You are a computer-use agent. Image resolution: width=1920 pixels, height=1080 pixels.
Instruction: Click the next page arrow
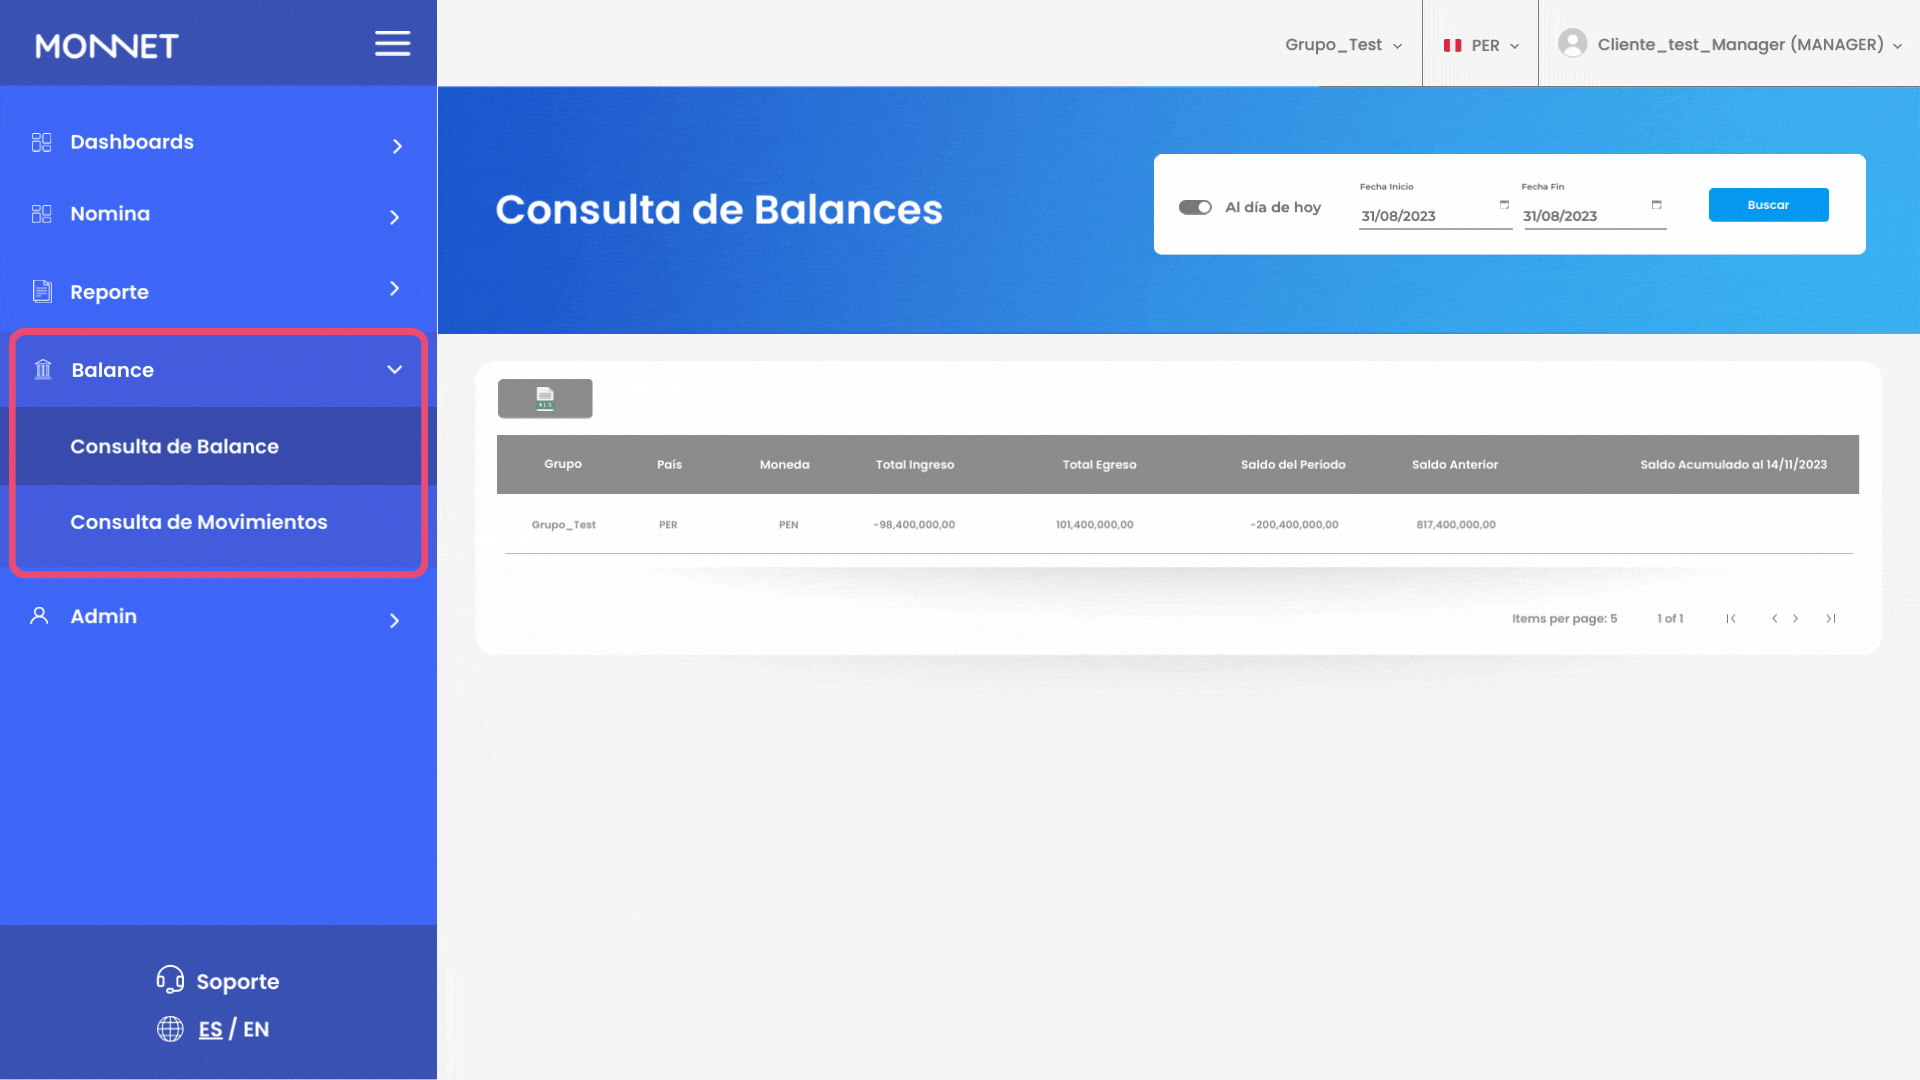pyautogui.click(x=1796, y=619)
